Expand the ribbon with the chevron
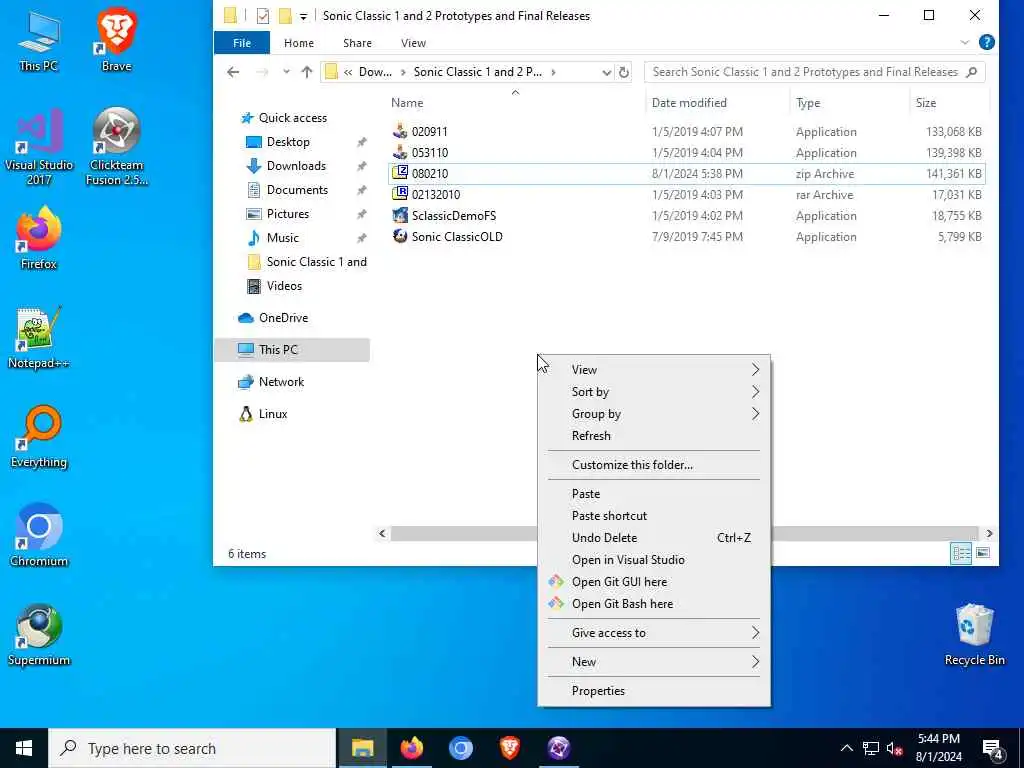Image resolution: width=1024 pixels, height=768 pixels. 965,42
